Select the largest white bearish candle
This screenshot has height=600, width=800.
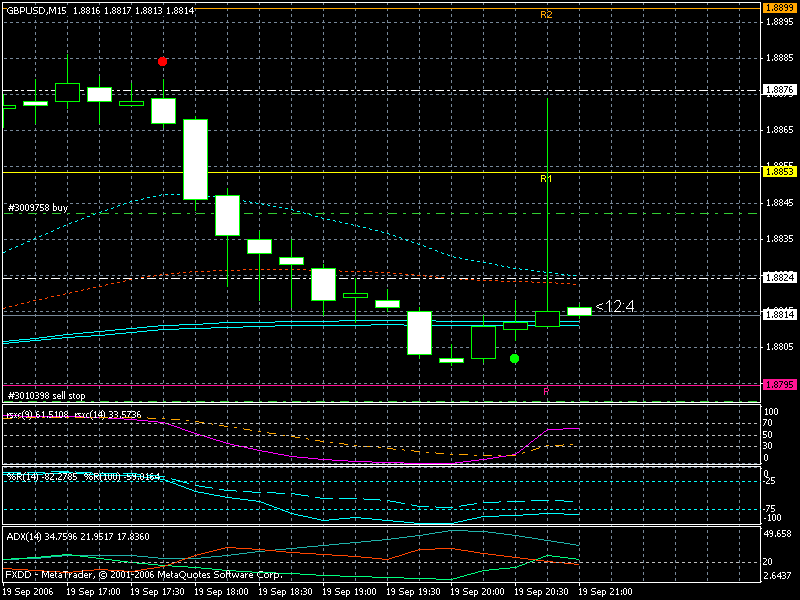point(195,159)
